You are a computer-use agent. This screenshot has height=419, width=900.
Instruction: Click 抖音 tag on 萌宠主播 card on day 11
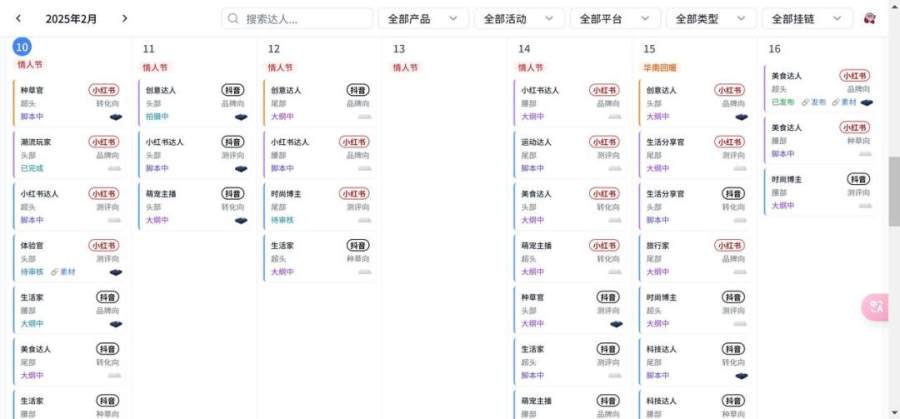(x=233, y=193)
